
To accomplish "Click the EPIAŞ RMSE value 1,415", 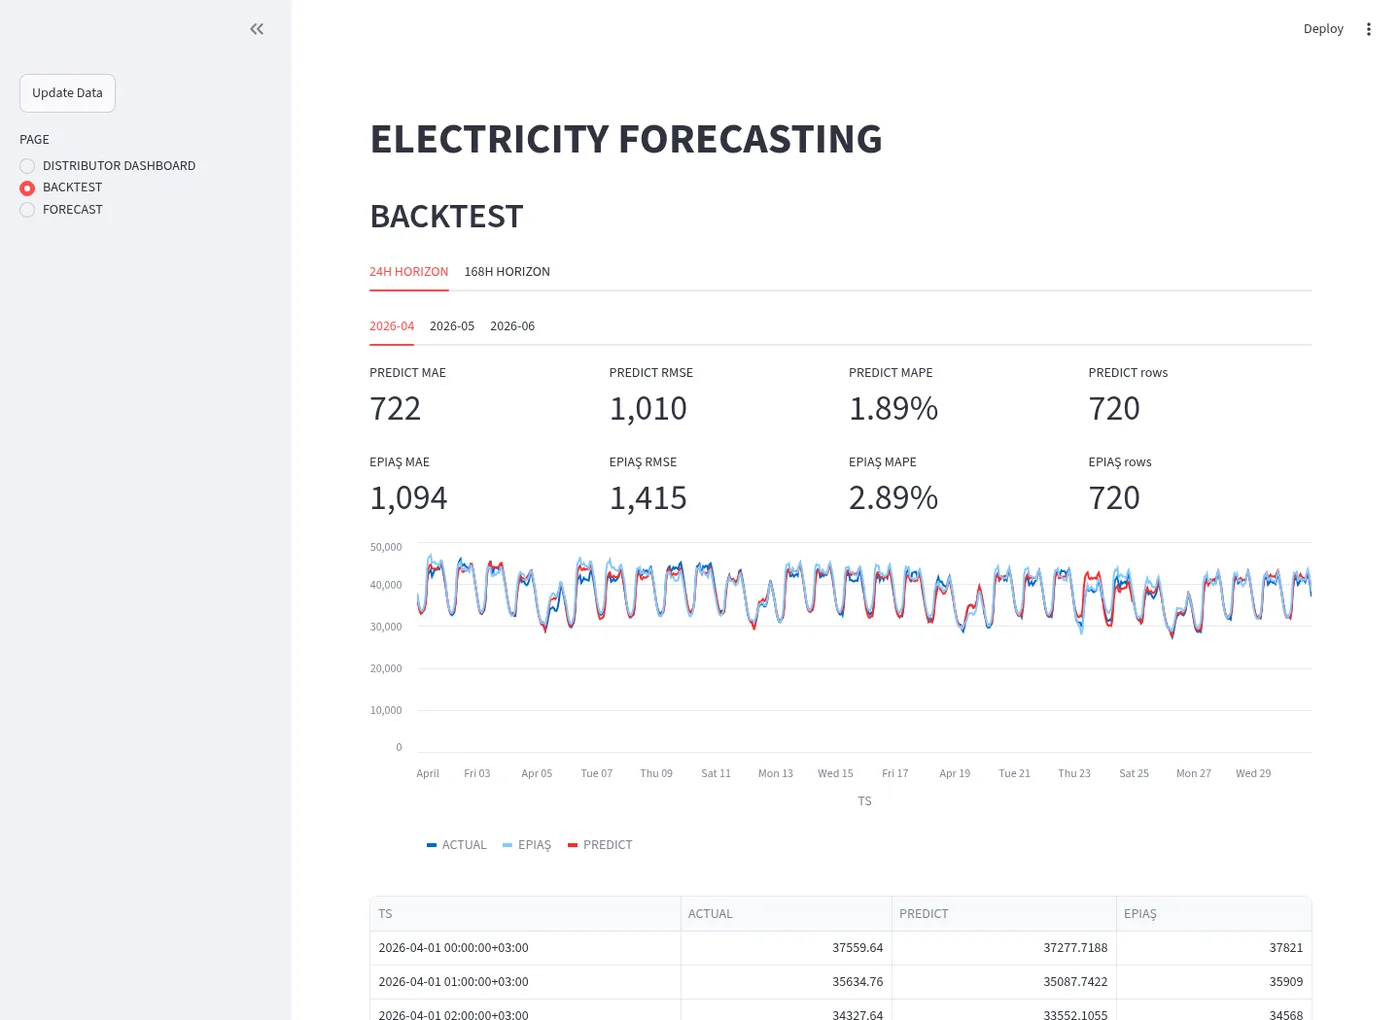I will [x=648, y=498].
